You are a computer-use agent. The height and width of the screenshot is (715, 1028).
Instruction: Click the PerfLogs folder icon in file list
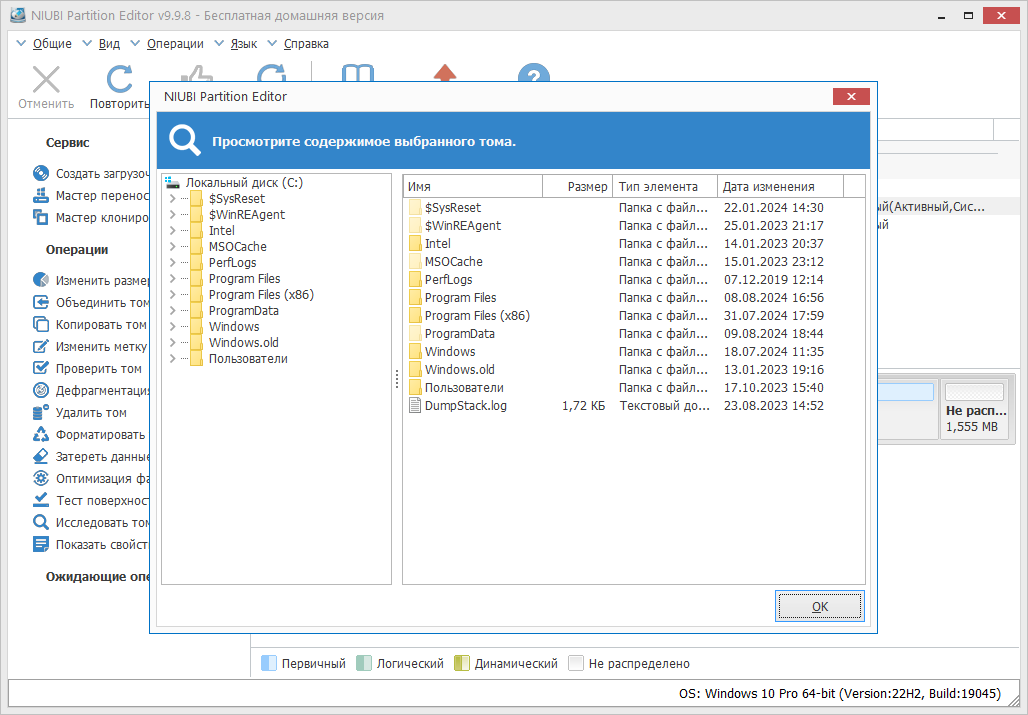(414, 279)
